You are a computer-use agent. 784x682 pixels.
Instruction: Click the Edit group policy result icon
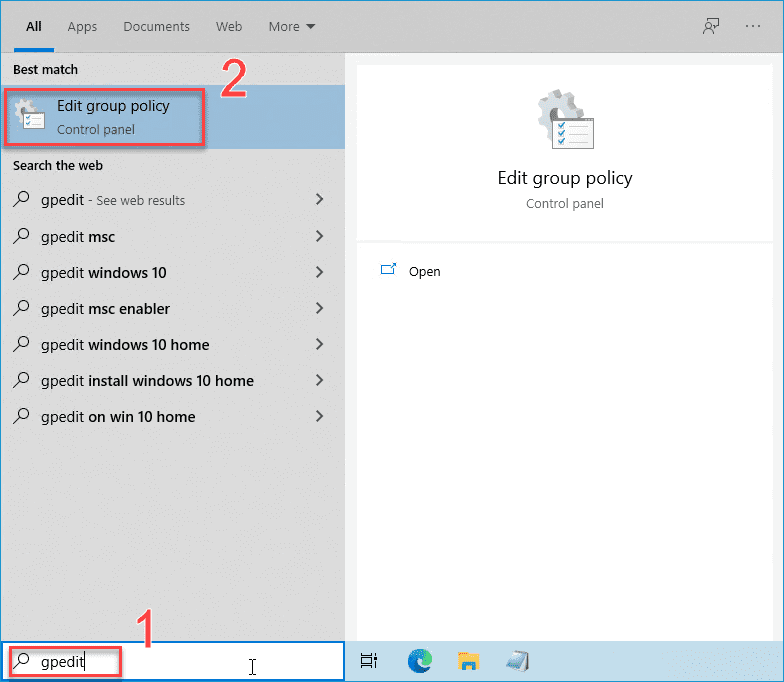[30, 114]
